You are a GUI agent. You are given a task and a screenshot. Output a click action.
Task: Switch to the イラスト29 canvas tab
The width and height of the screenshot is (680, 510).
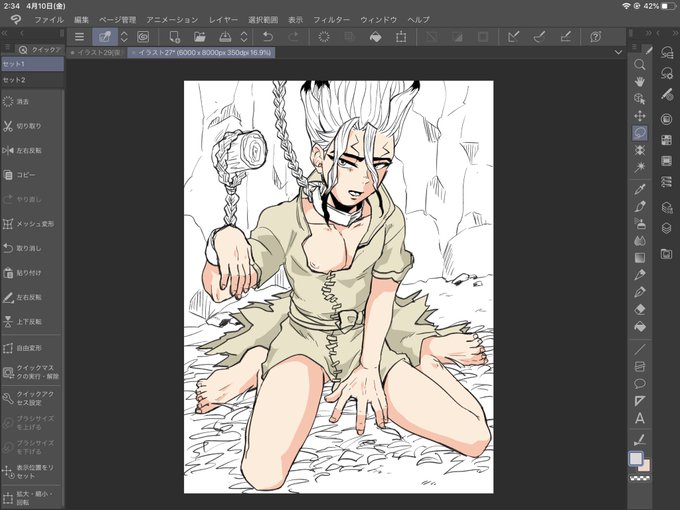coord(97,52)
